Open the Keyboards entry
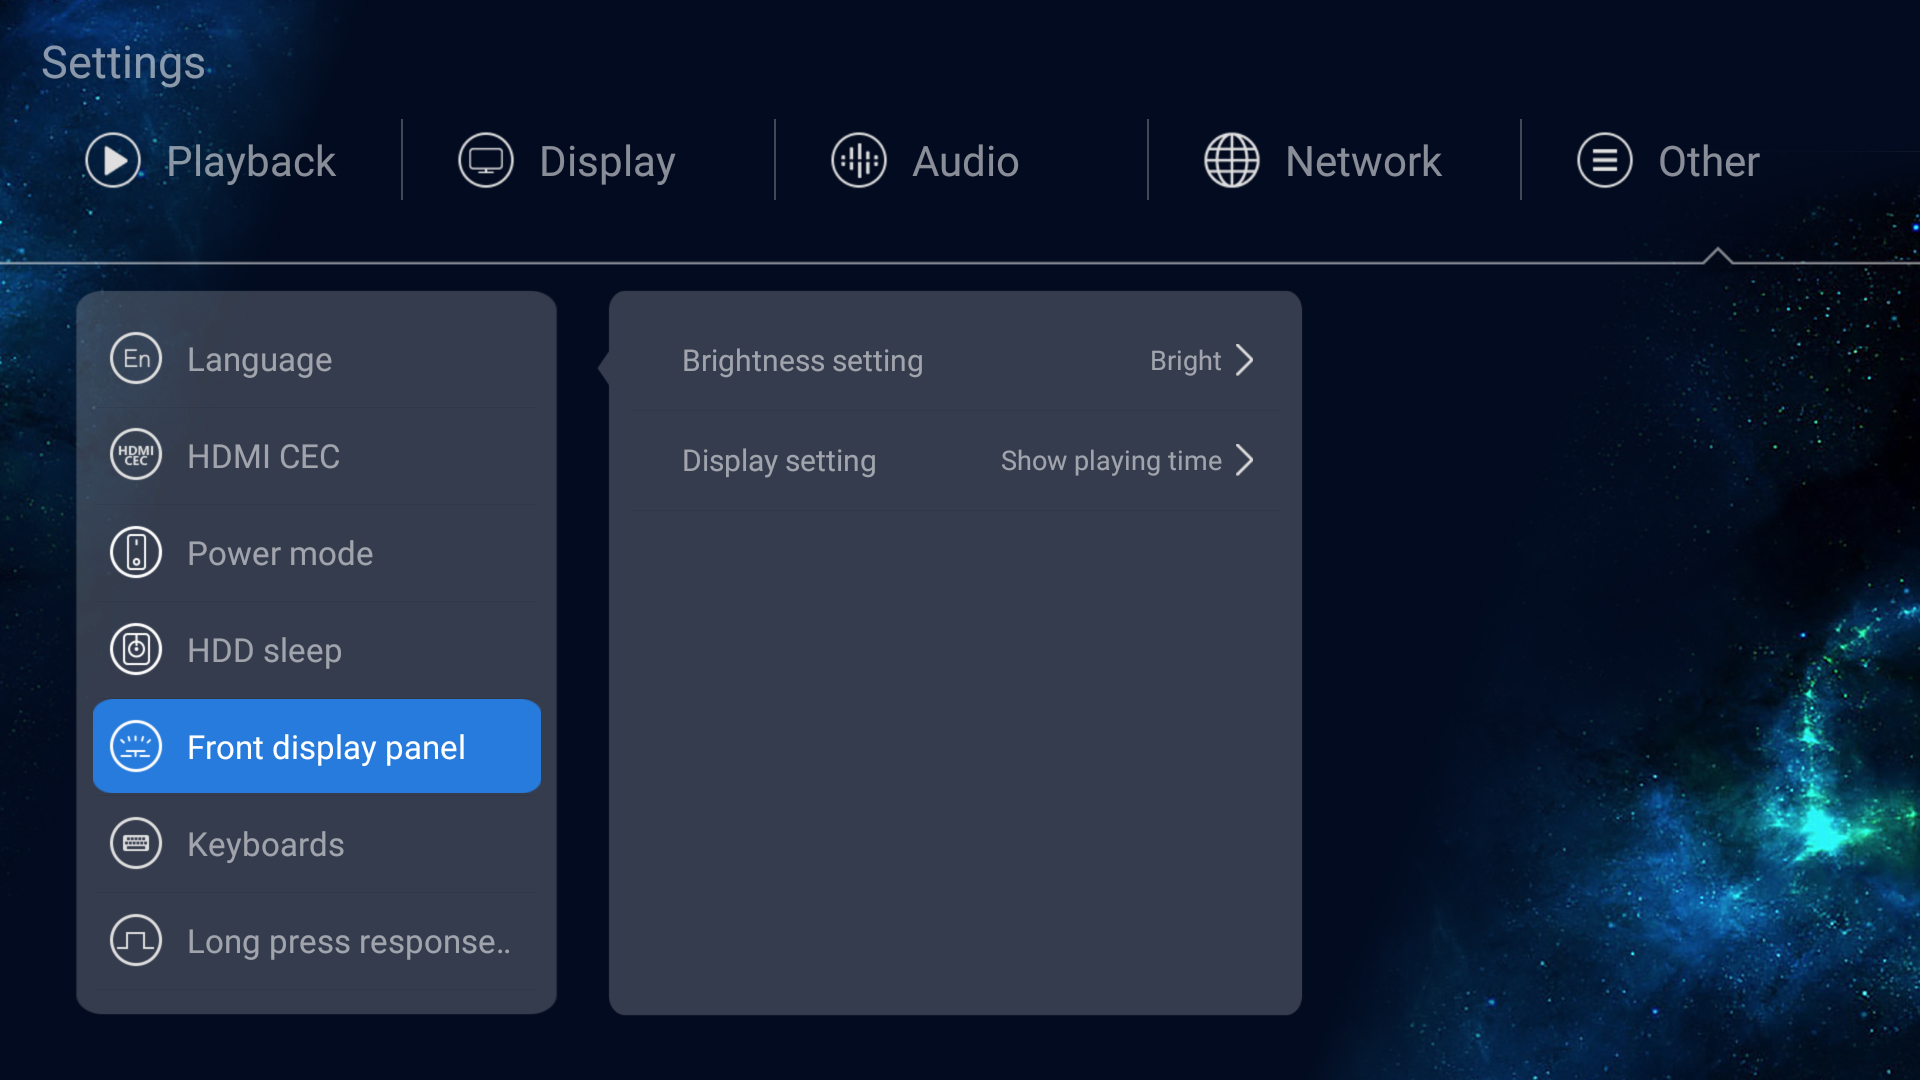Viewport: 1920px width, 1080px height. [317, 844]
